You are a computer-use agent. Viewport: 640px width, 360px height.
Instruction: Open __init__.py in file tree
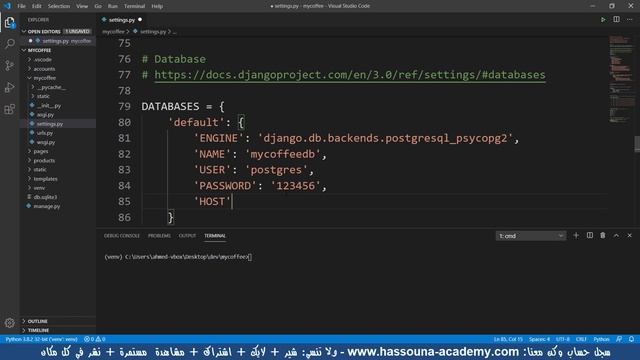pos(49,106)
